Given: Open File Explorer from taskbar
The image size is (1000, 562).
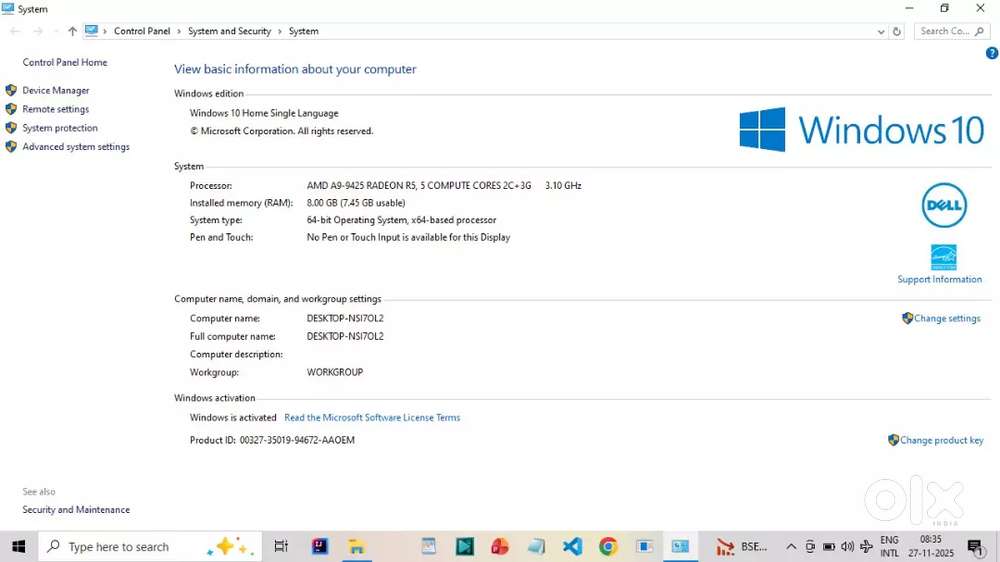Looking at the screenshot, I should tap(356, 547).
